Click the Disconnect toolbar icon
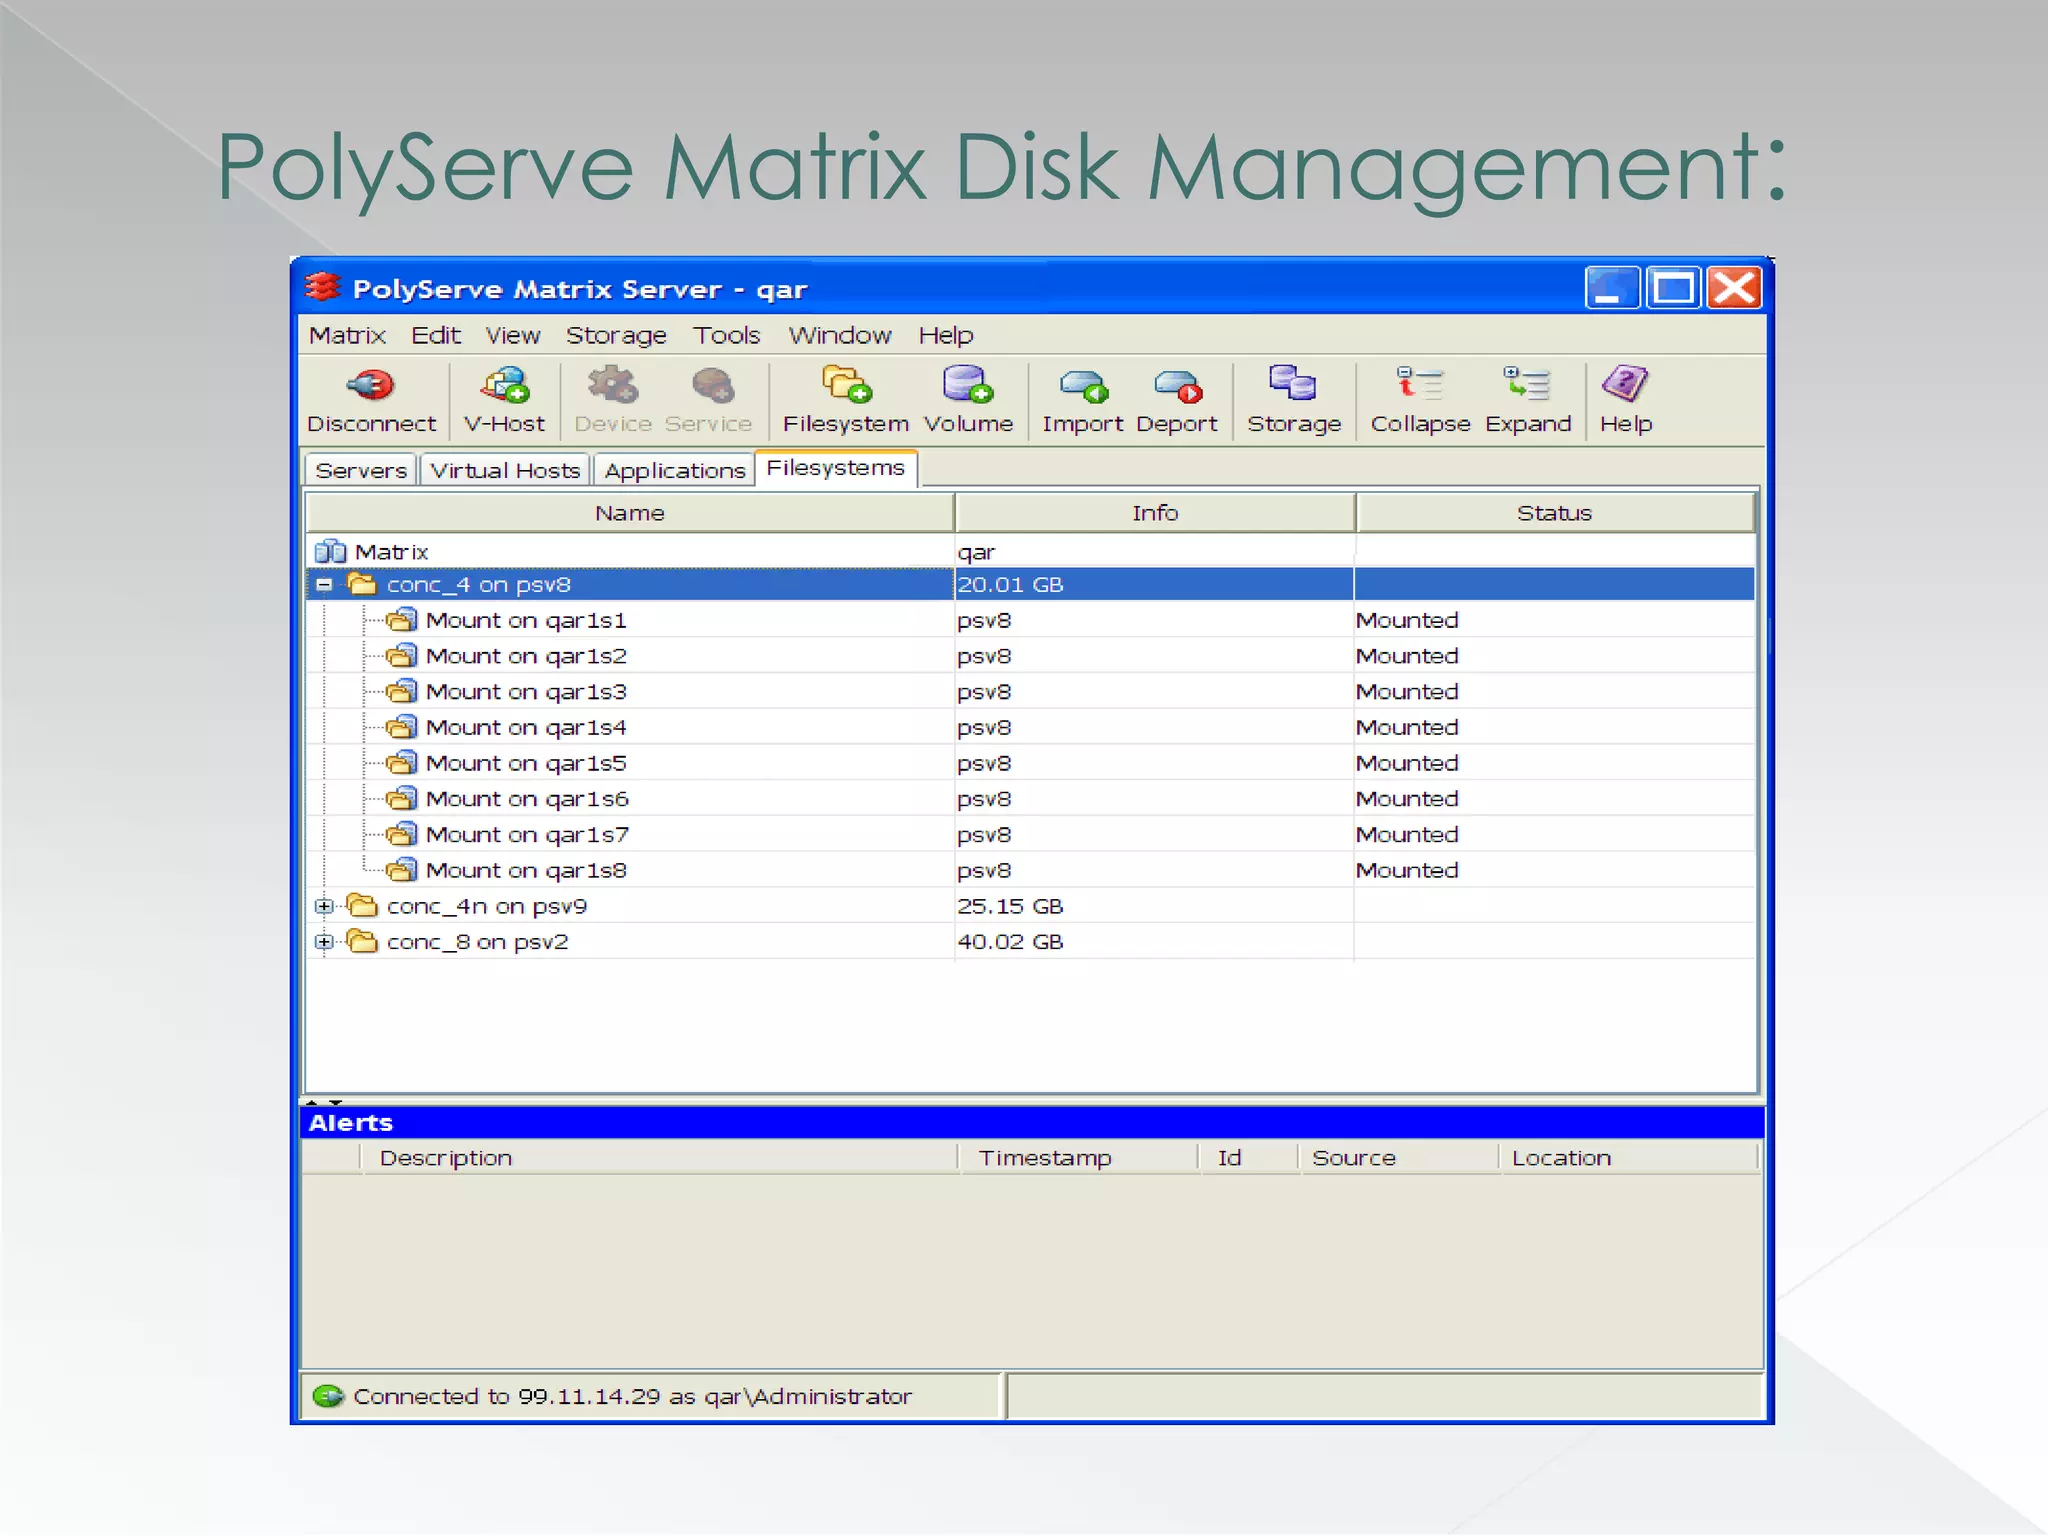The width and height of the screenshot is (2048, 1536). click(370, 385)
